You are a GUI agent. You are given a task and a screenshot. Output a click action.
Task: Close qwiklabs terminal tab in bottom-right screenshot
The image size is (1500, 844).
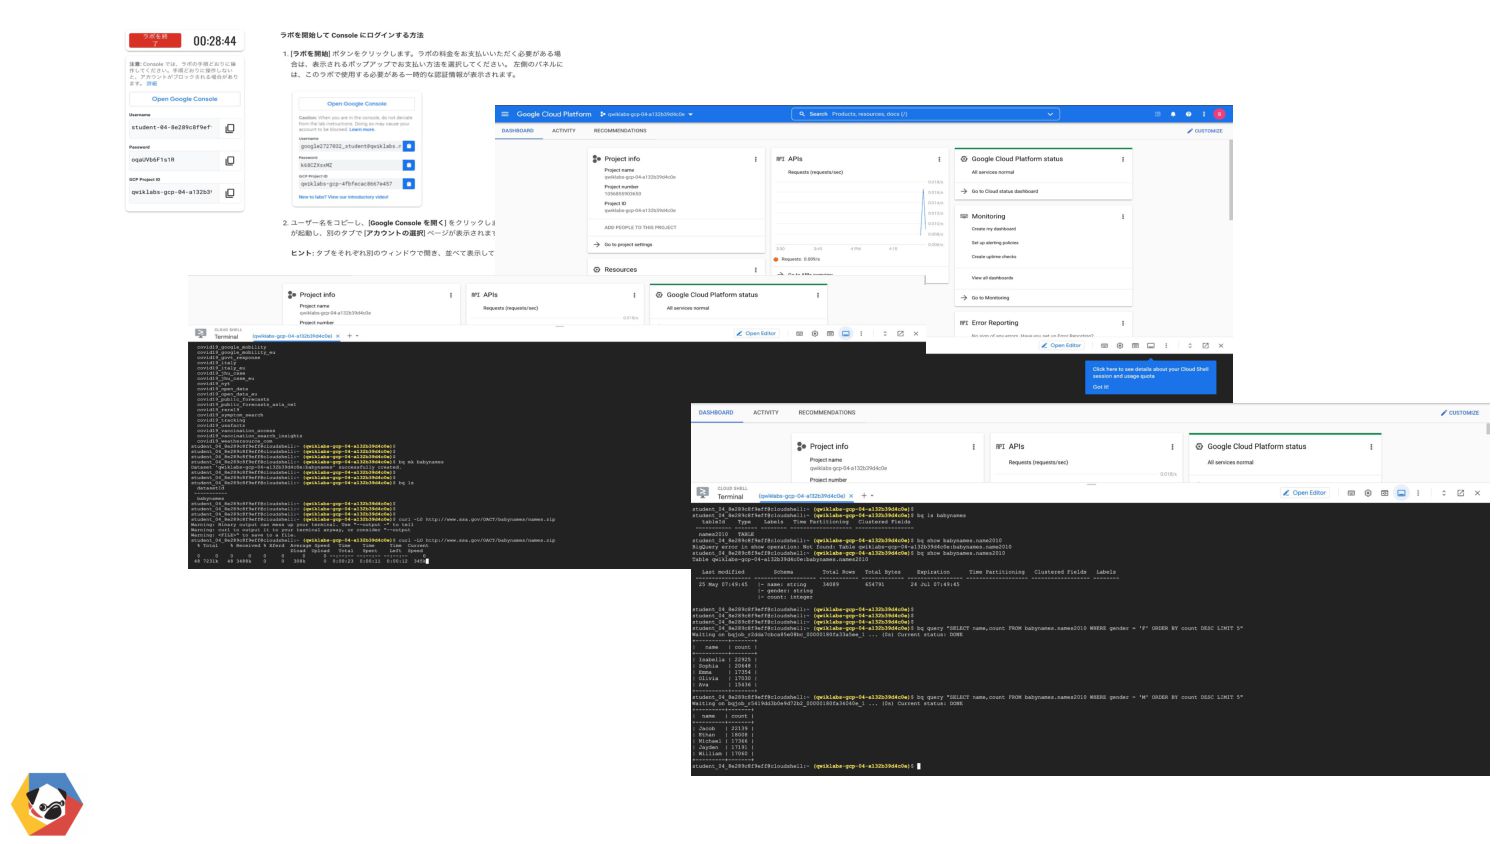tap(853, 496)
